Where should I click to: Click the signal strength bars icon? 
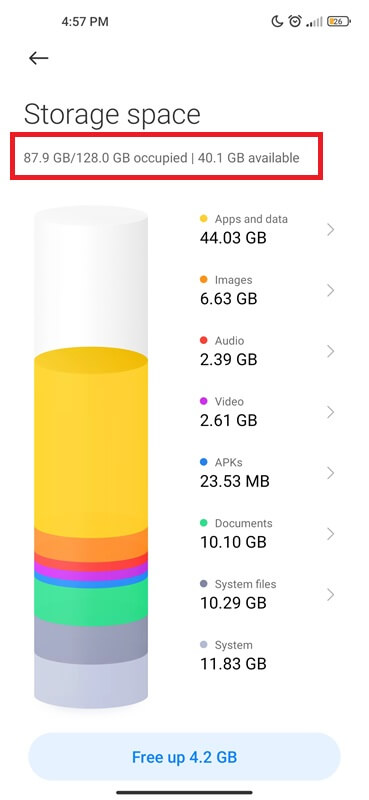pyautogui.click(x=314, y=22)
